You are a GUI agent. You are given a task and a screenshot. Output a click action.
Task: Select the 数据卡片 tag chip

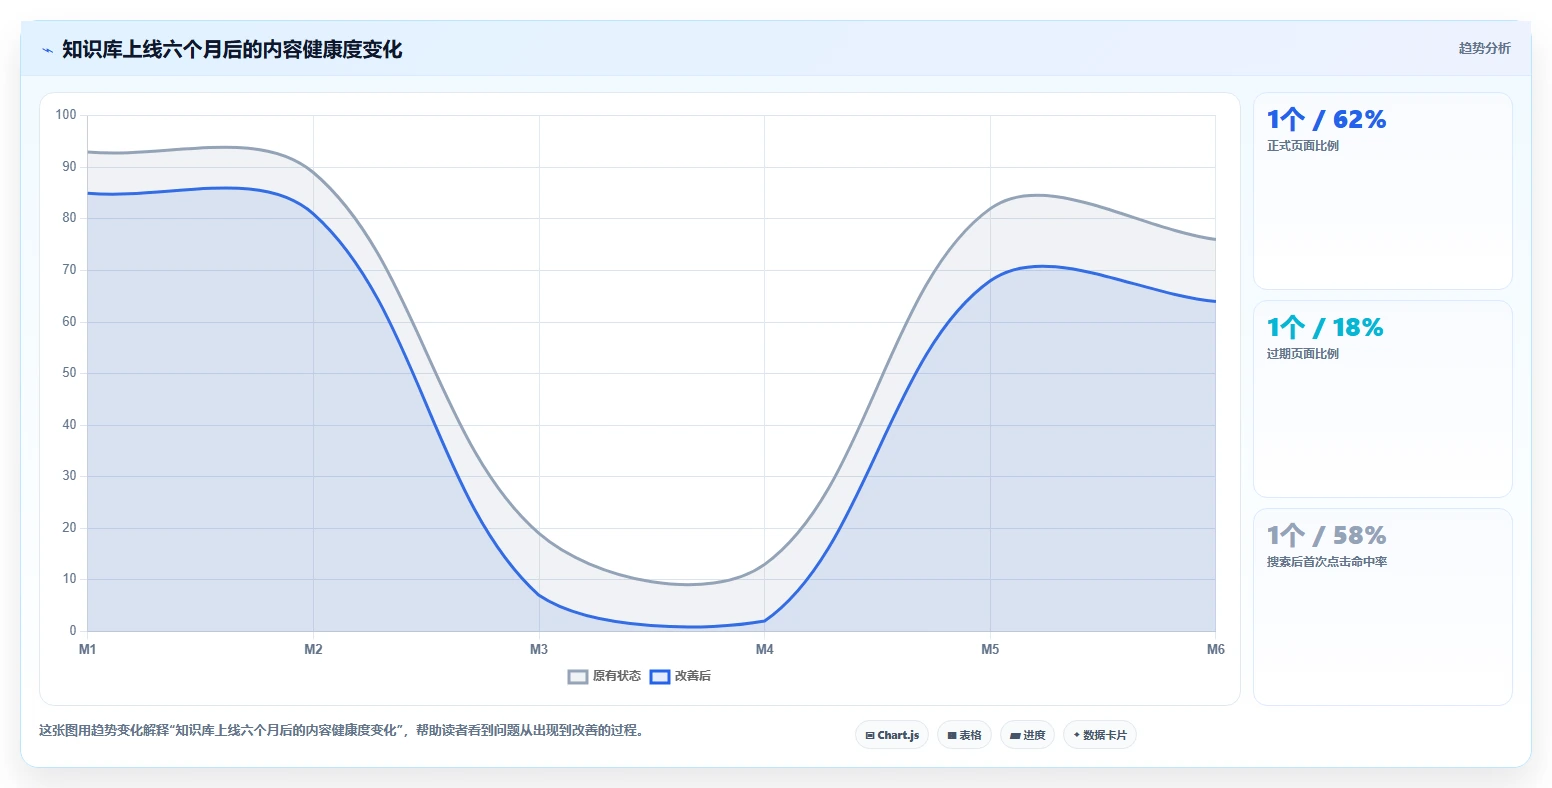tap(1100, 735)
